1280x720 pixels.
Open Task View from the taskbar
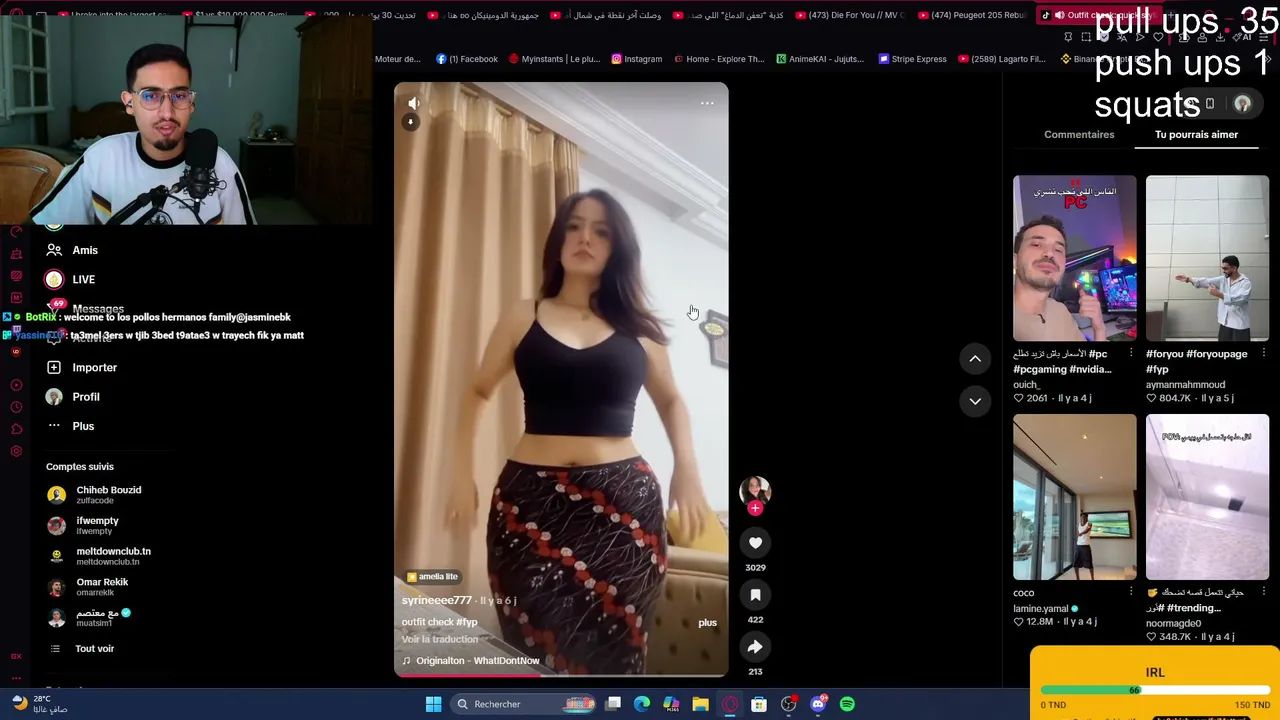click(613, 704)
